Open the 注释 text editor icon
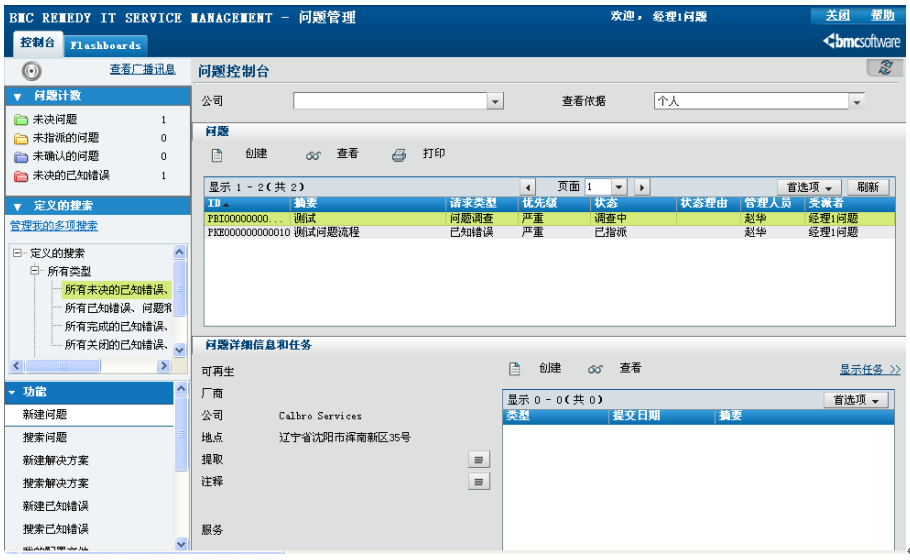 tap(479, 482)
